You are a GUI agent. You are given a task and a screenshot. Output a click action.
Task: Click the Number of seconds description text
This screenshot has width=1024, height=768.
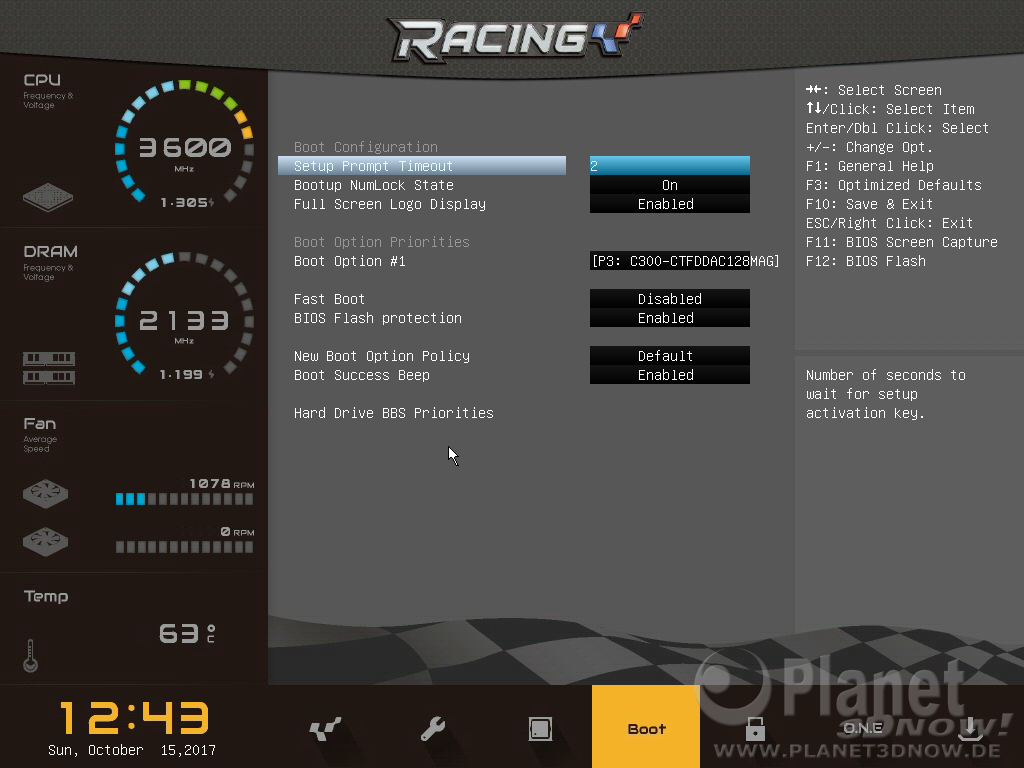pyautogui.click(x=886, y=394)
